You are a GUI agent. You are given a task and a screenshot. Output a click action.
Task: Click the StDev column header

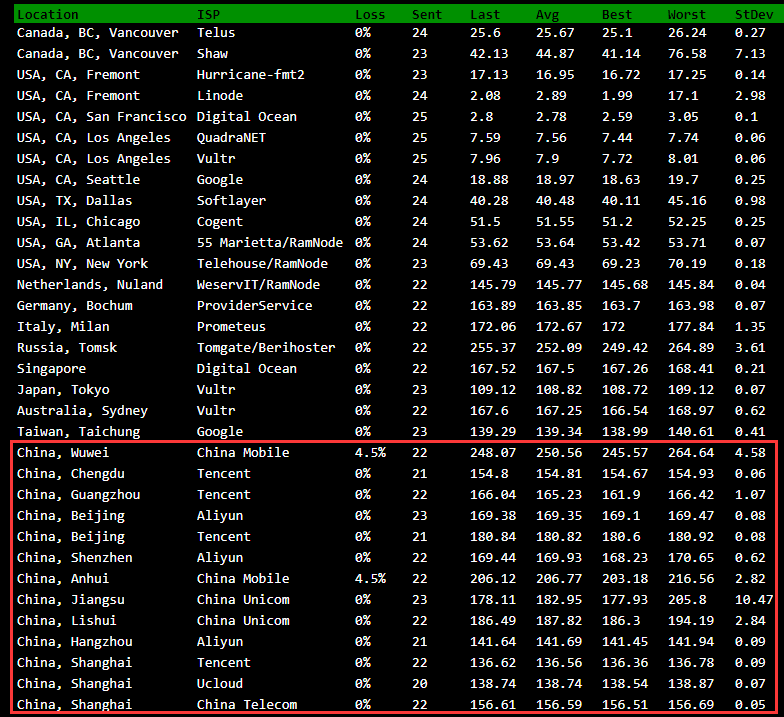pos(754,14)
